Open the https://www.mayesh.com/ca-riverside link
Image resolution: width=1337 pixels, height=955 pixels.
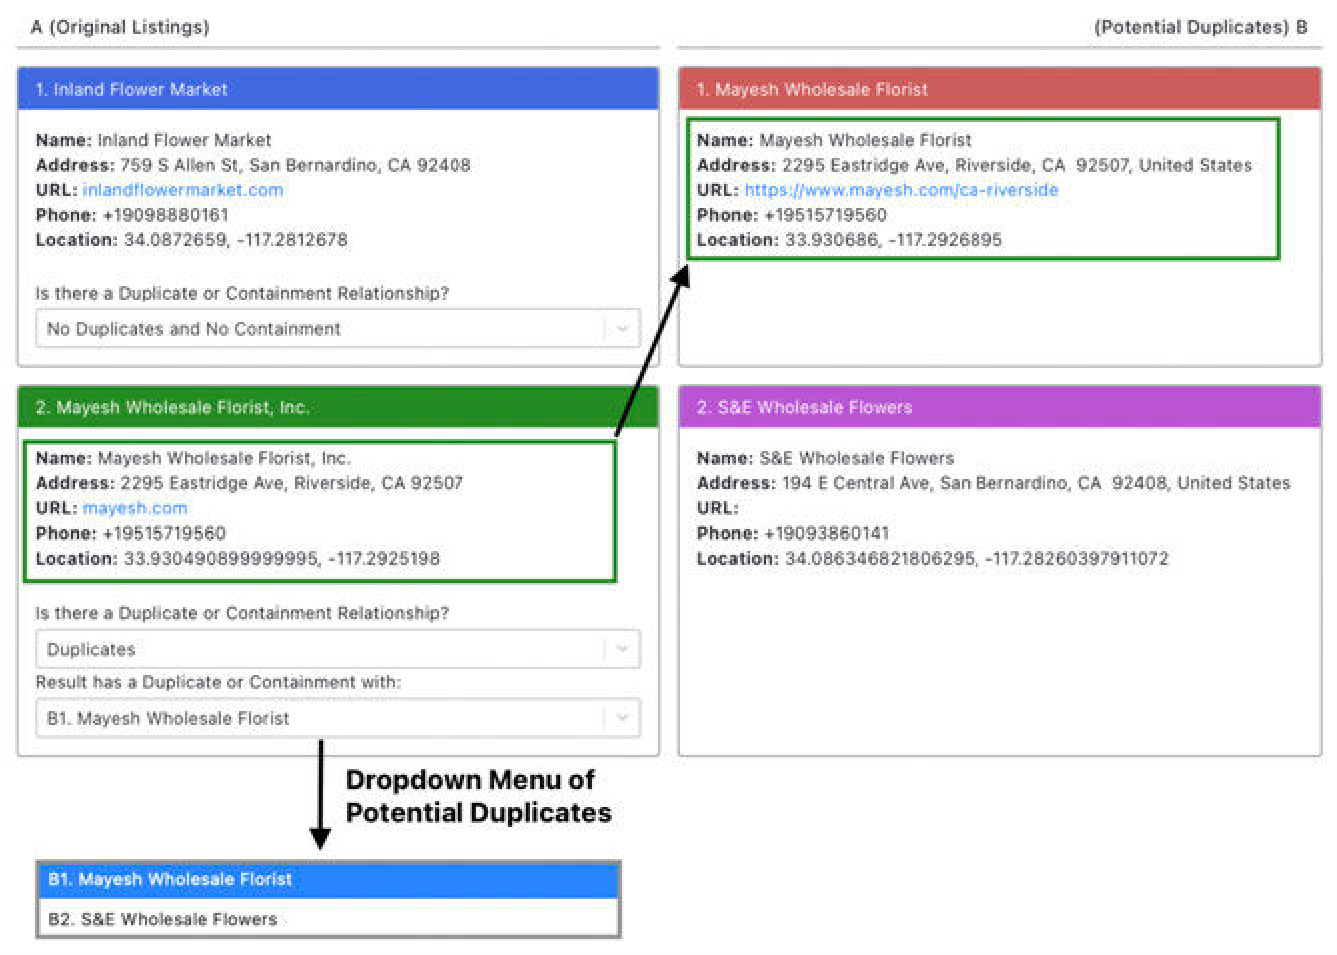click(x=901, y=190)
